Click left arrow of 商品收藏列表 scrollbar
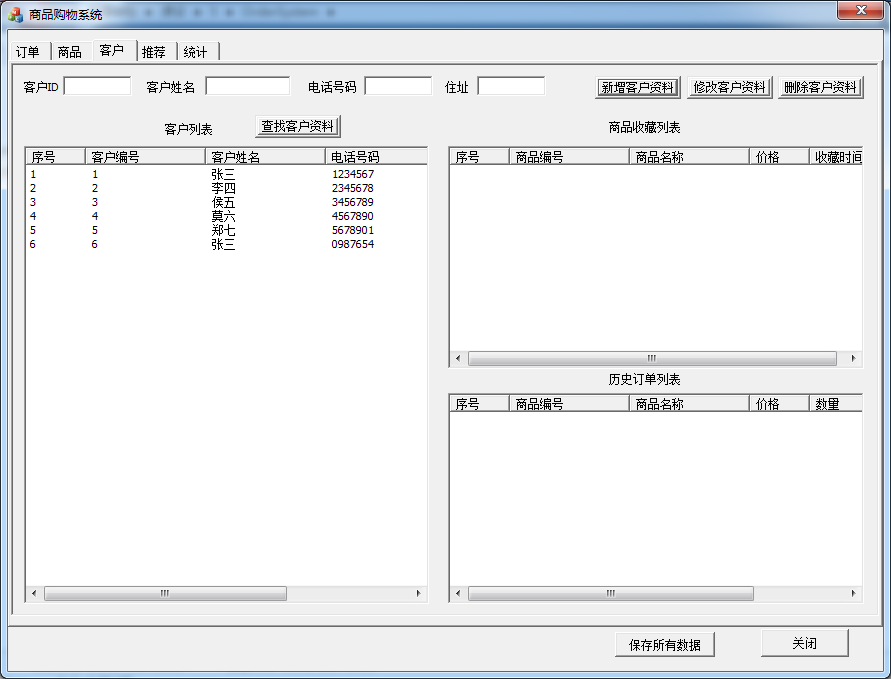Screen dimensions: 891x679 pos(458,358)
